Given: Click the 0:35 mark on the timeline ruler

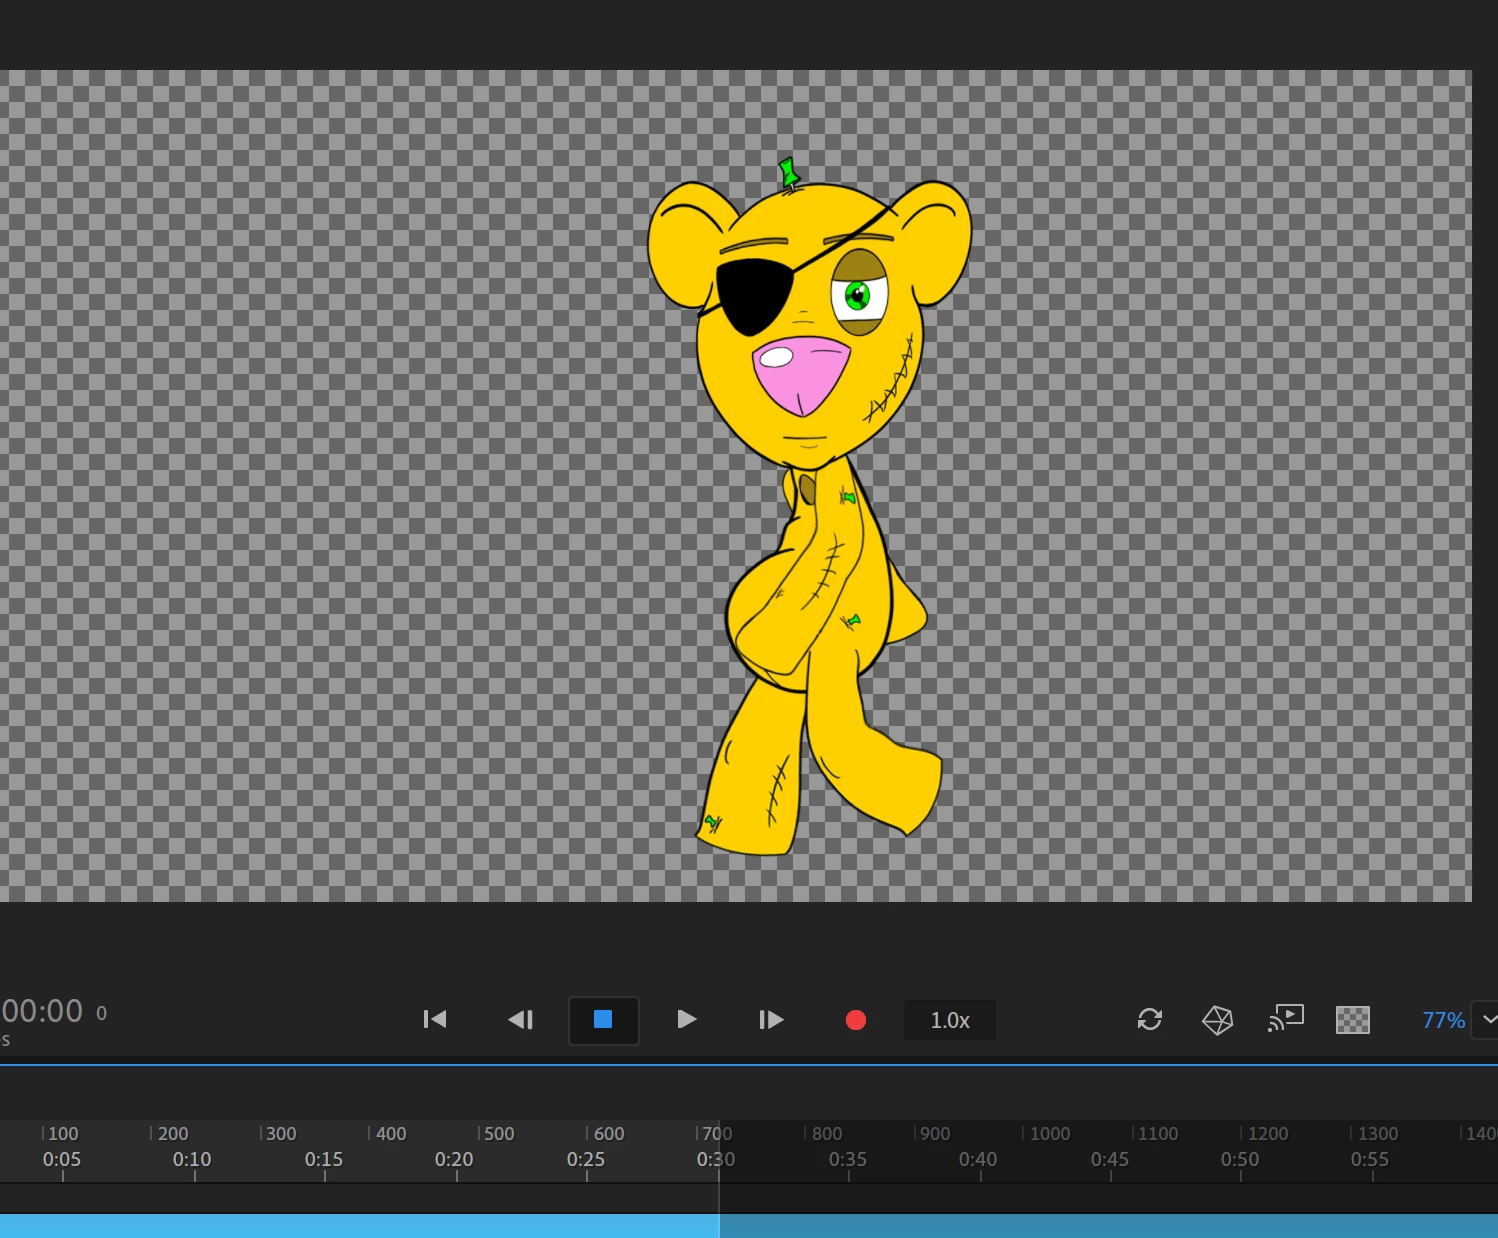Looking at the screenshot, I should click(848, 1160).
